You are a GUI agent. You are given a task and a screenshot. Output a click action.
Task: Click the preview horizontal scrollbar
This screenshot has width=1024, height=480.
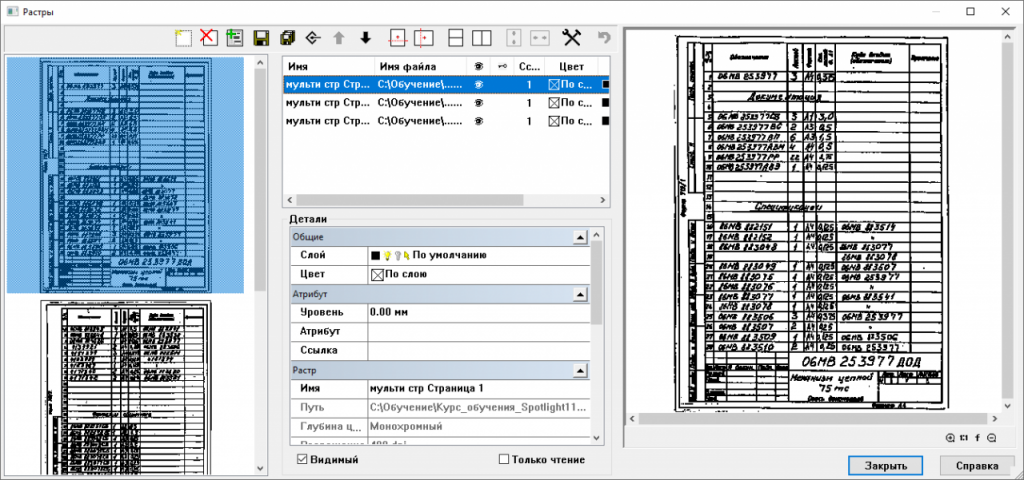[812, 419]
